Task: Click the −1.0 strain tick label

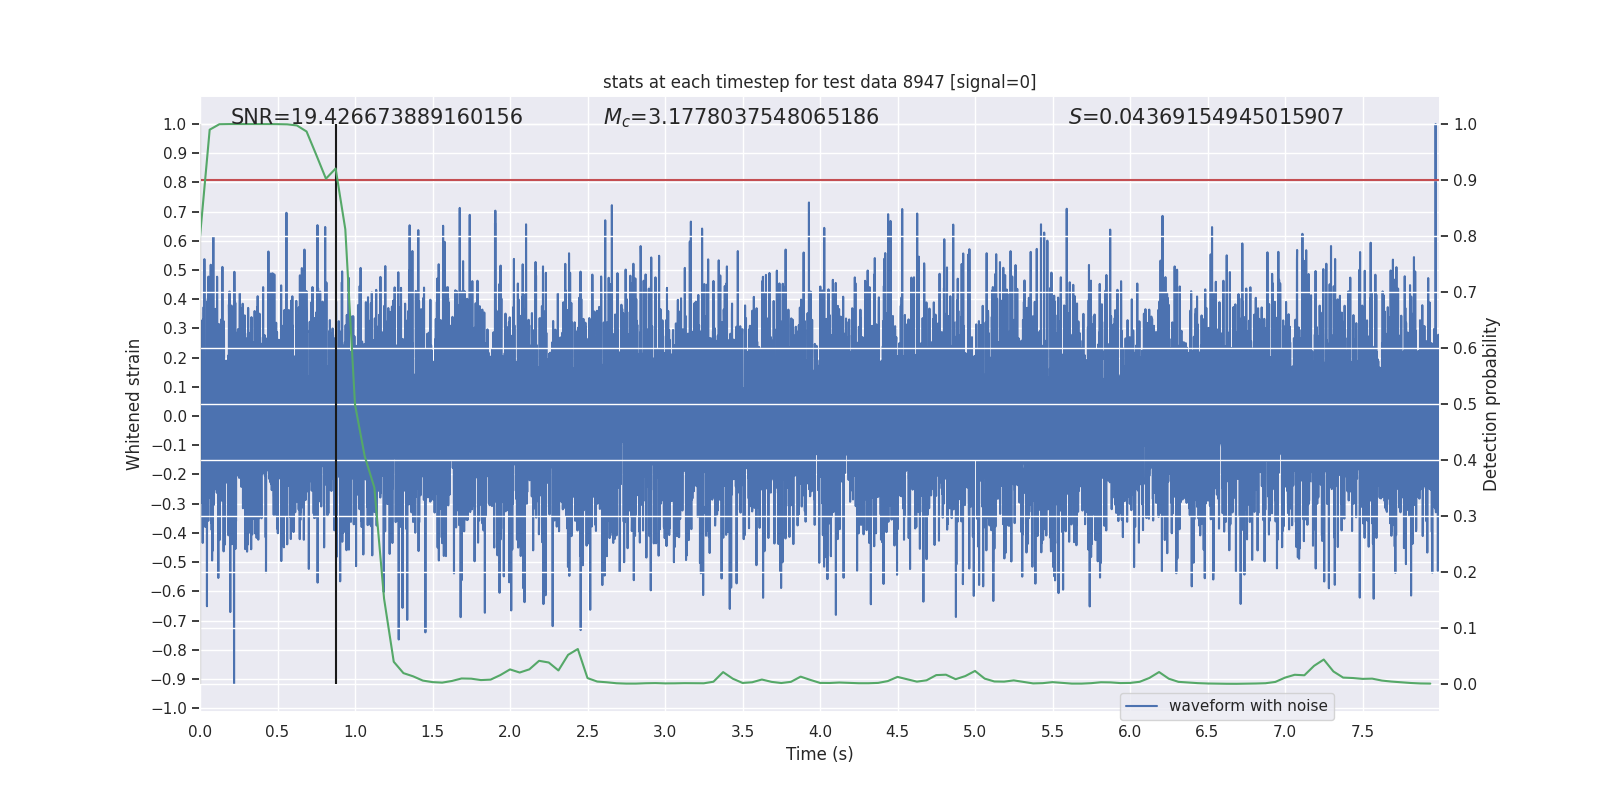Action: 169,708
